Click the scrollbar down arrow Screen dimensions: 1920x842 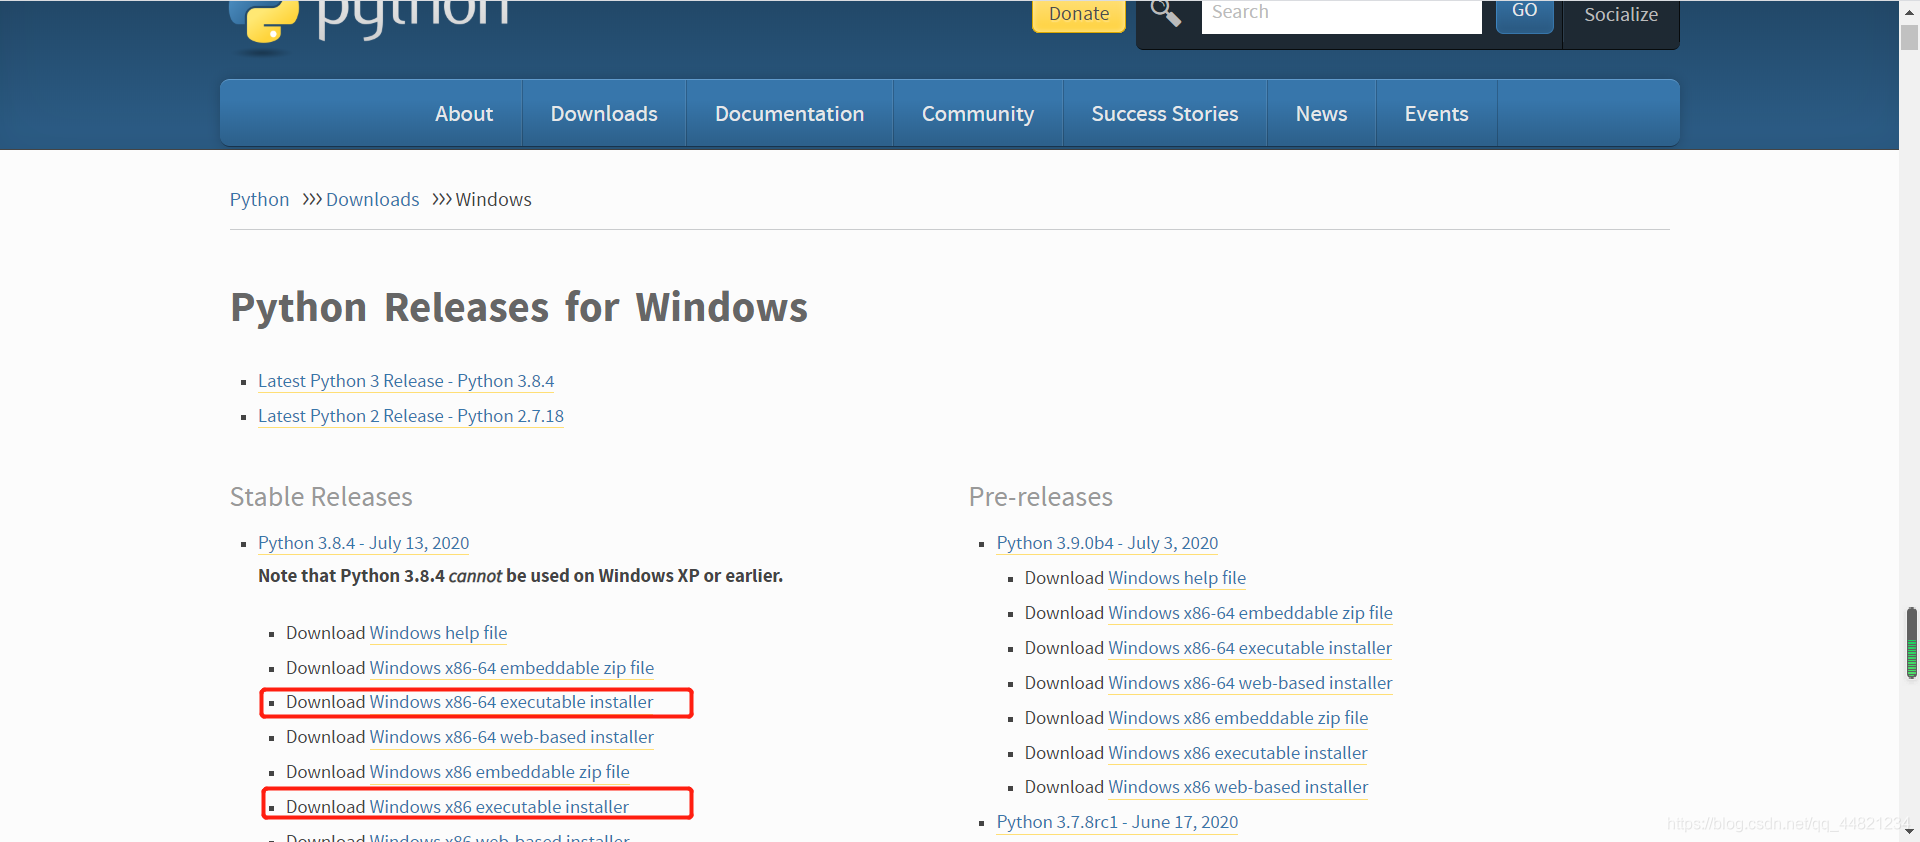click(1909, 831)
